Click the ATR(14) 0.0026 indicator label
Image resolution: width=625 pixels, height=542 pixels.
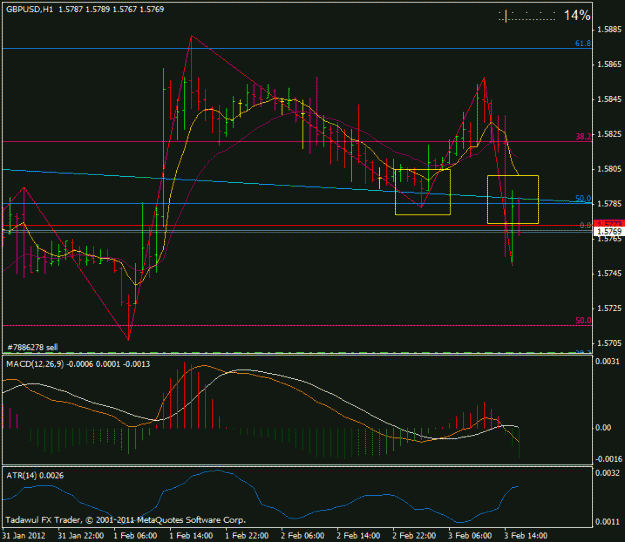tap(35, 475)
